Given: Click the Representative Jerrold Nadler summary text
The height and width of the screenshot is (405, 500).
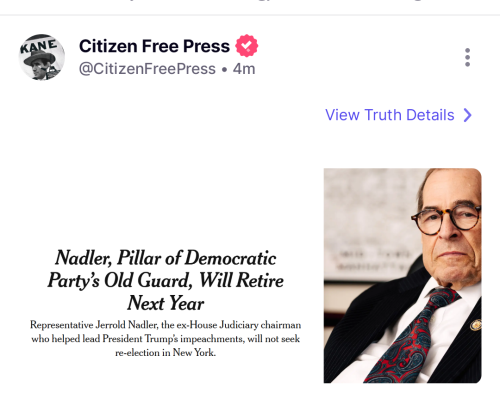Looking at the screenshot, I should pyautogui.click(x=166, y=338).
